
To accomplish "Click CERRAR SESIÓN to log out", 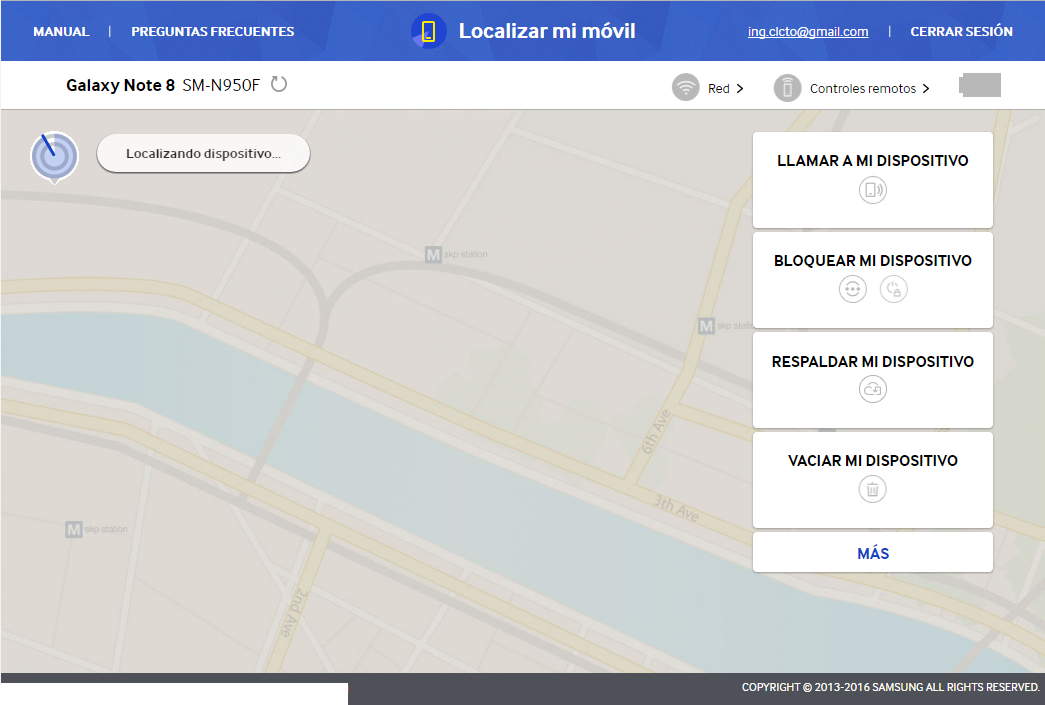I will tap(961, 31).
